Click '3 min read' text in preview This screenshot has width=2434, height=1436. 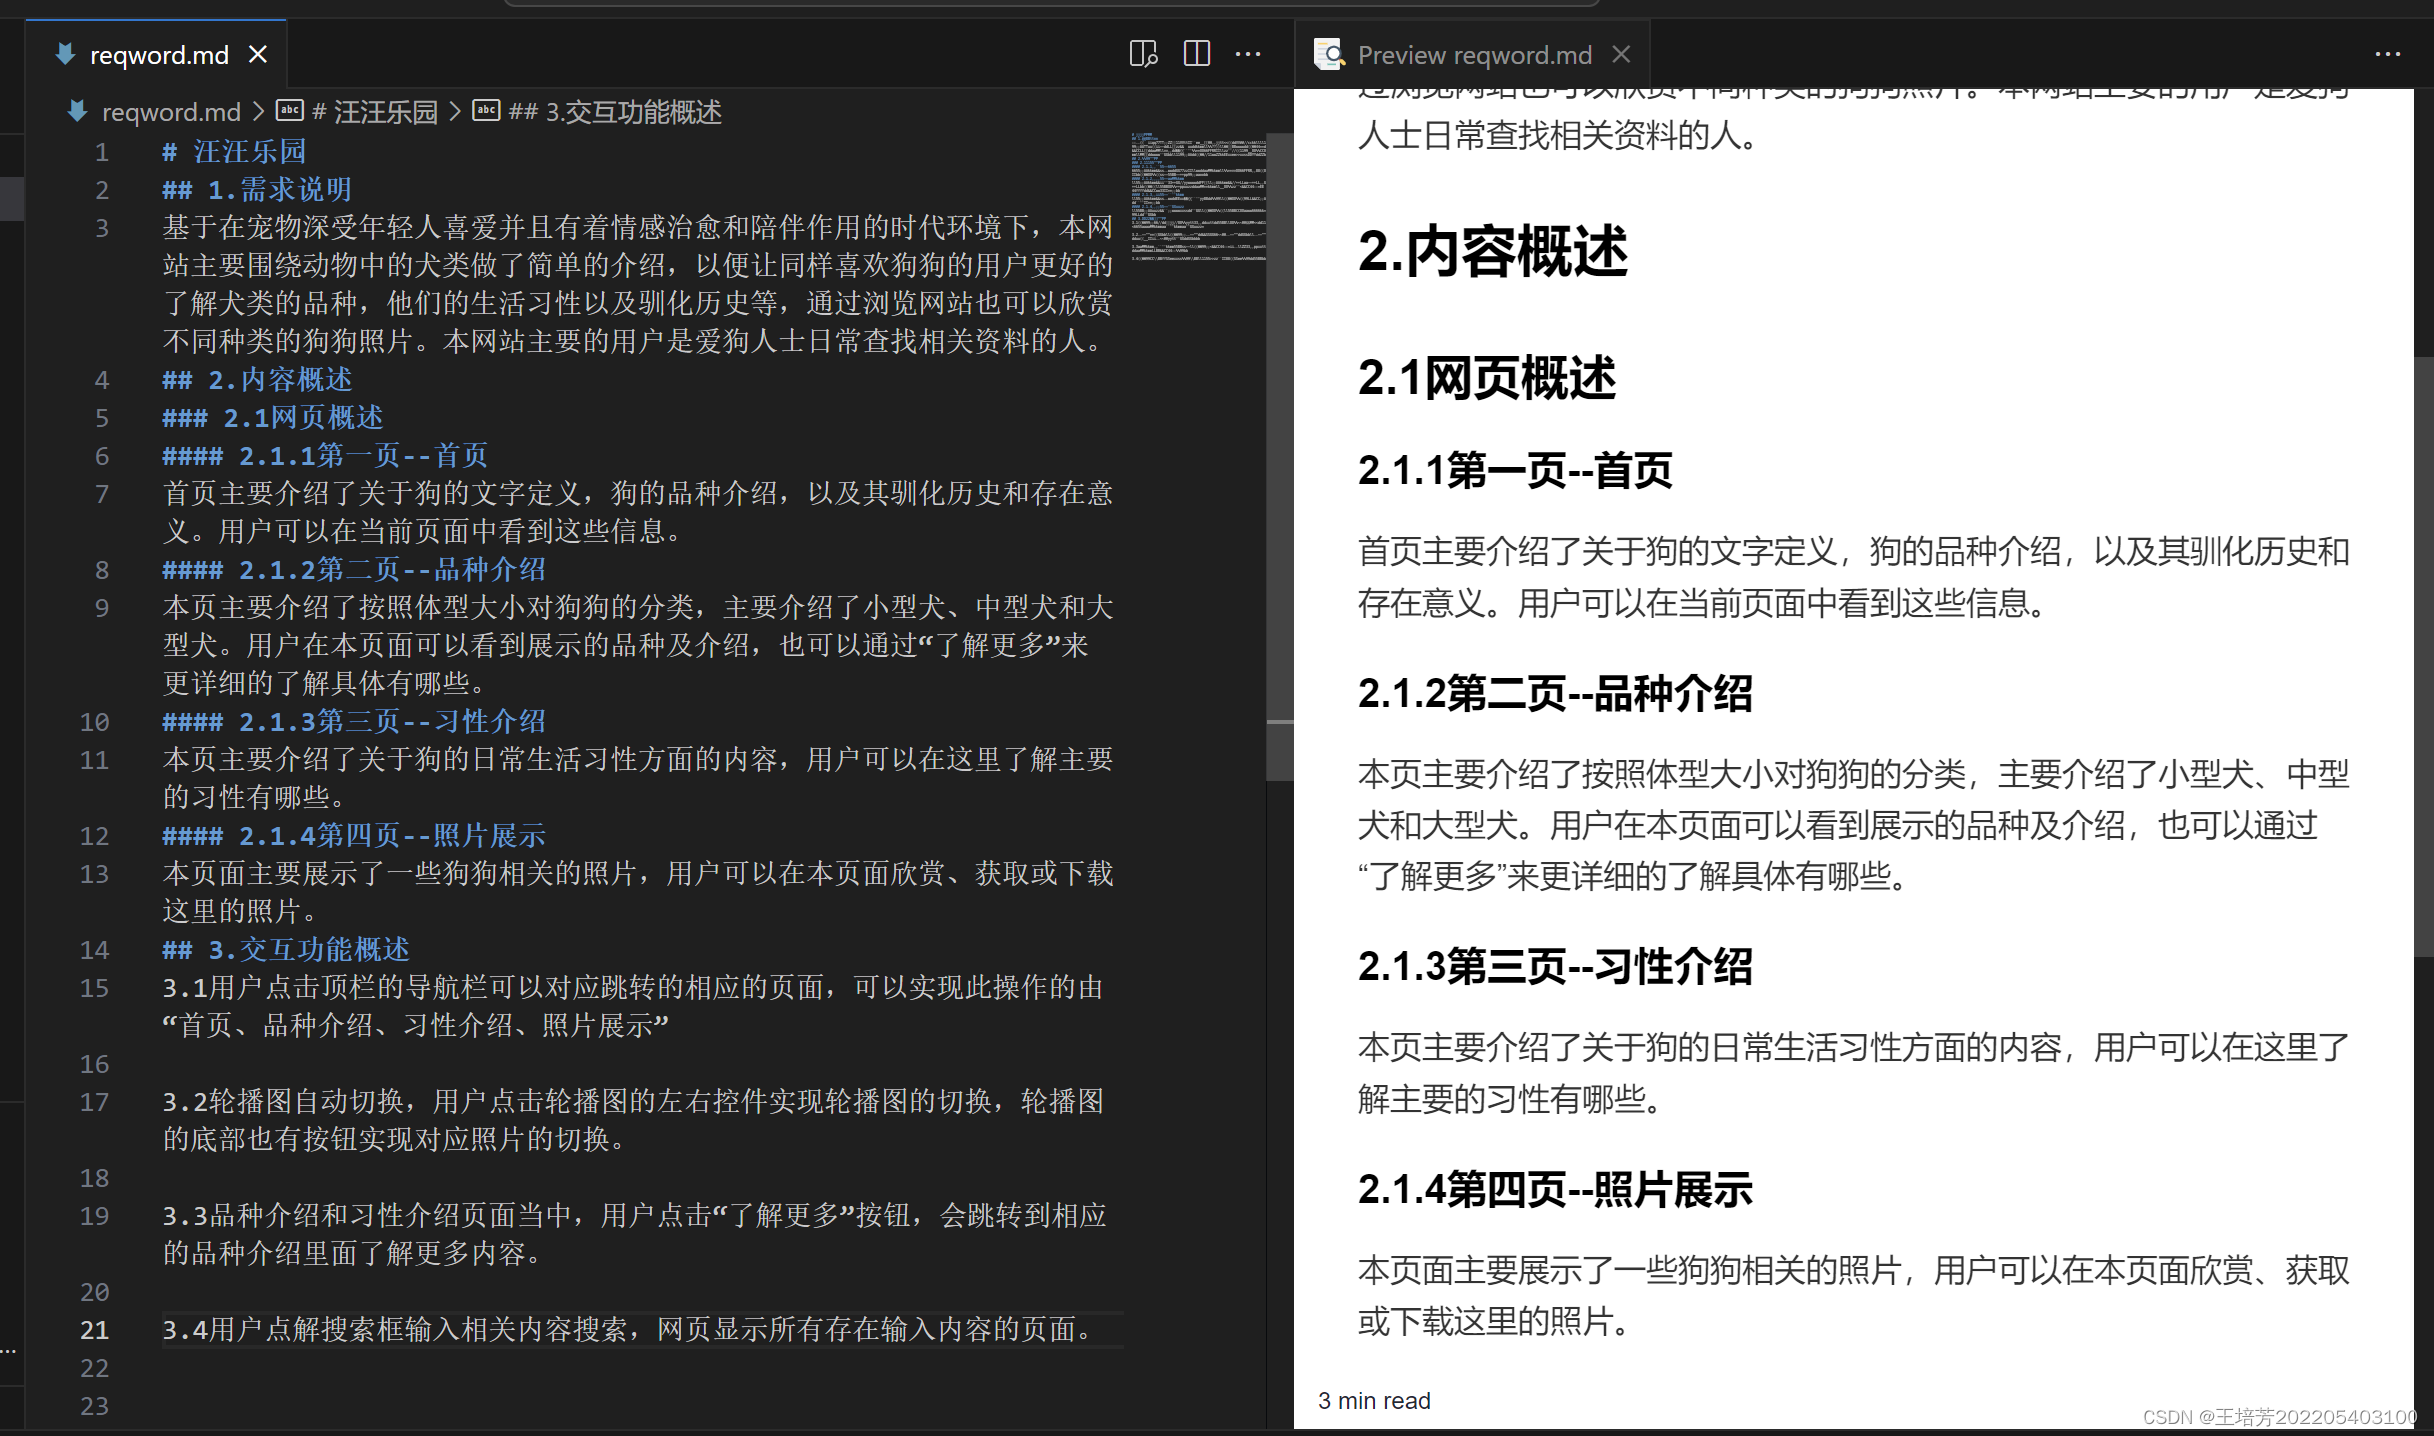click(1374, 1401)
